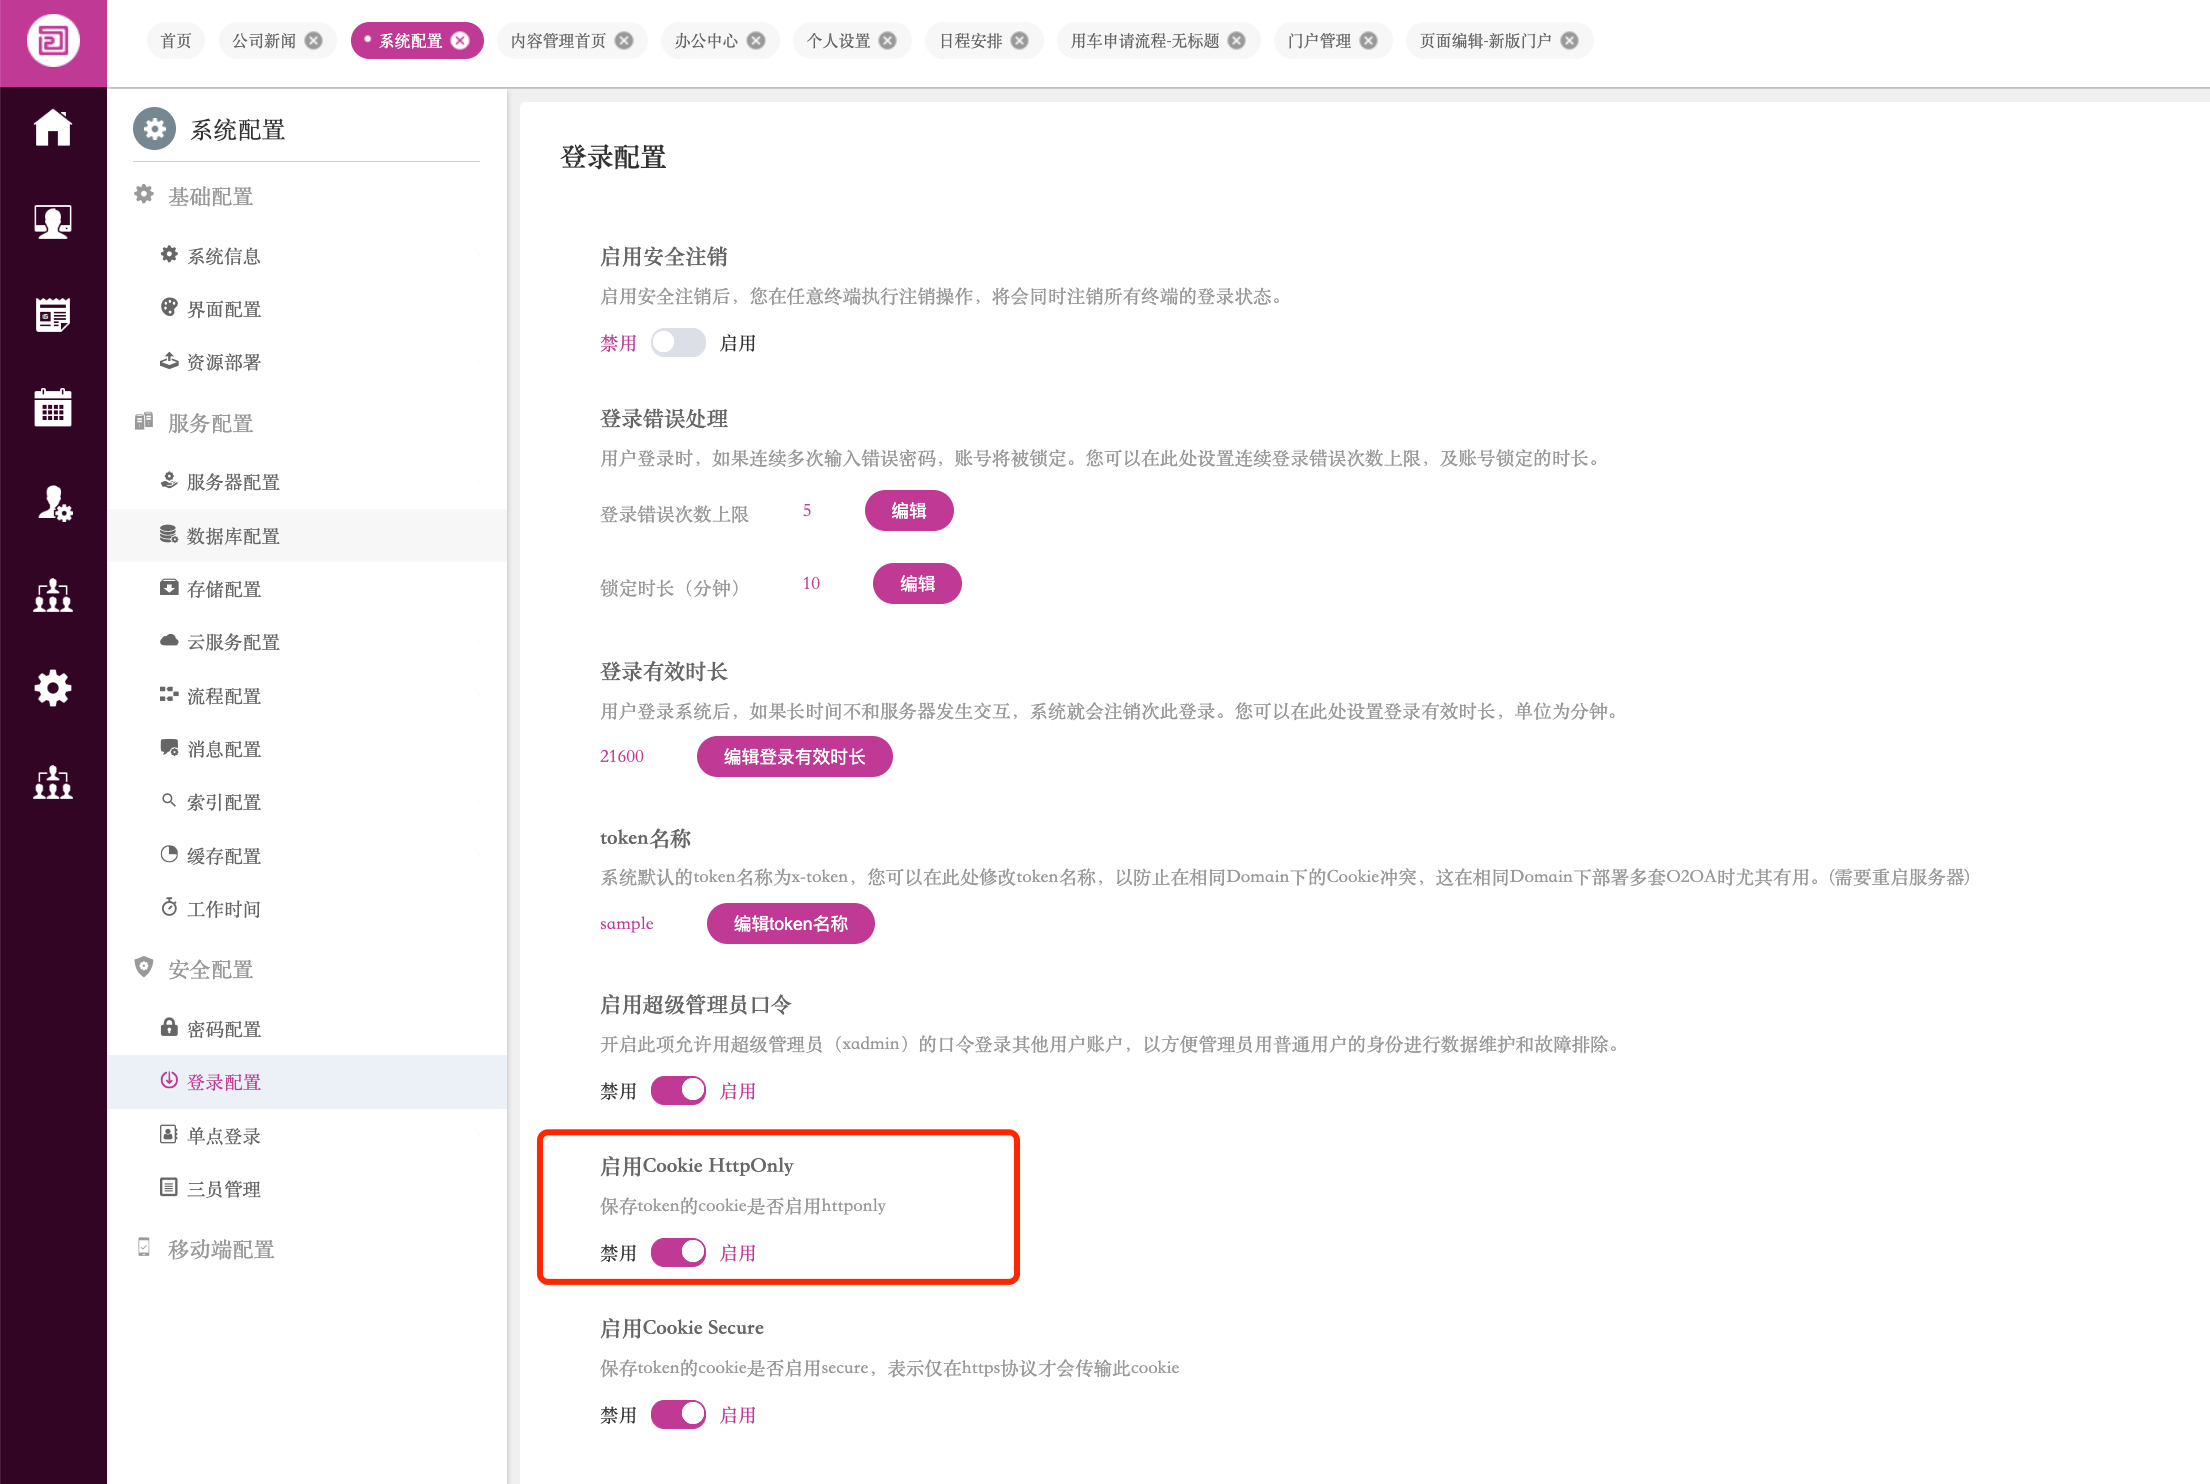Viewport: 2210px width, 1484px height.
Task: Toggle the Cookie Secure switch
Action: pyautogui.click(x=678, y=1415)
